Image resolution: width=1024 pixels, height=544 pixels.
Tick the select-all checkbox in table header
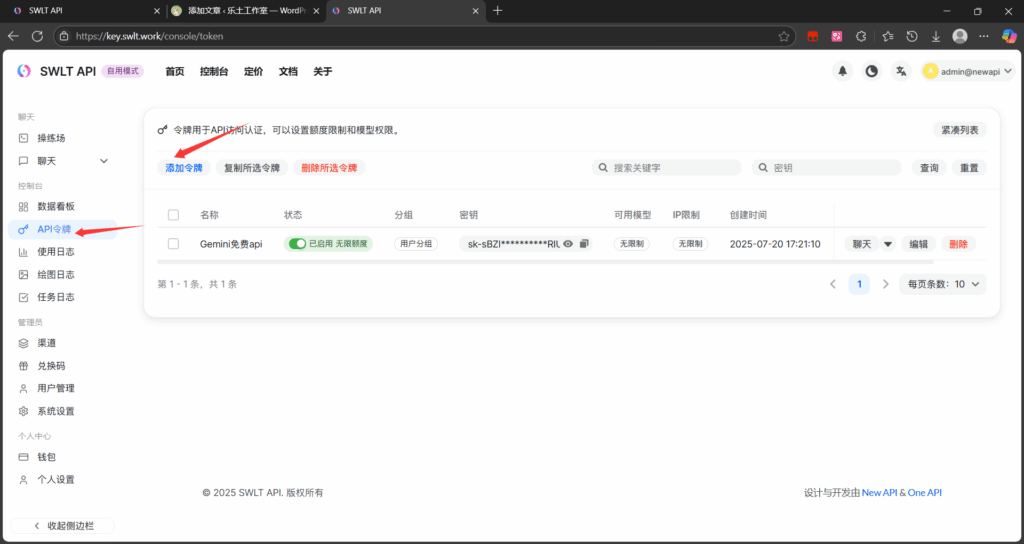pos(174,215)
